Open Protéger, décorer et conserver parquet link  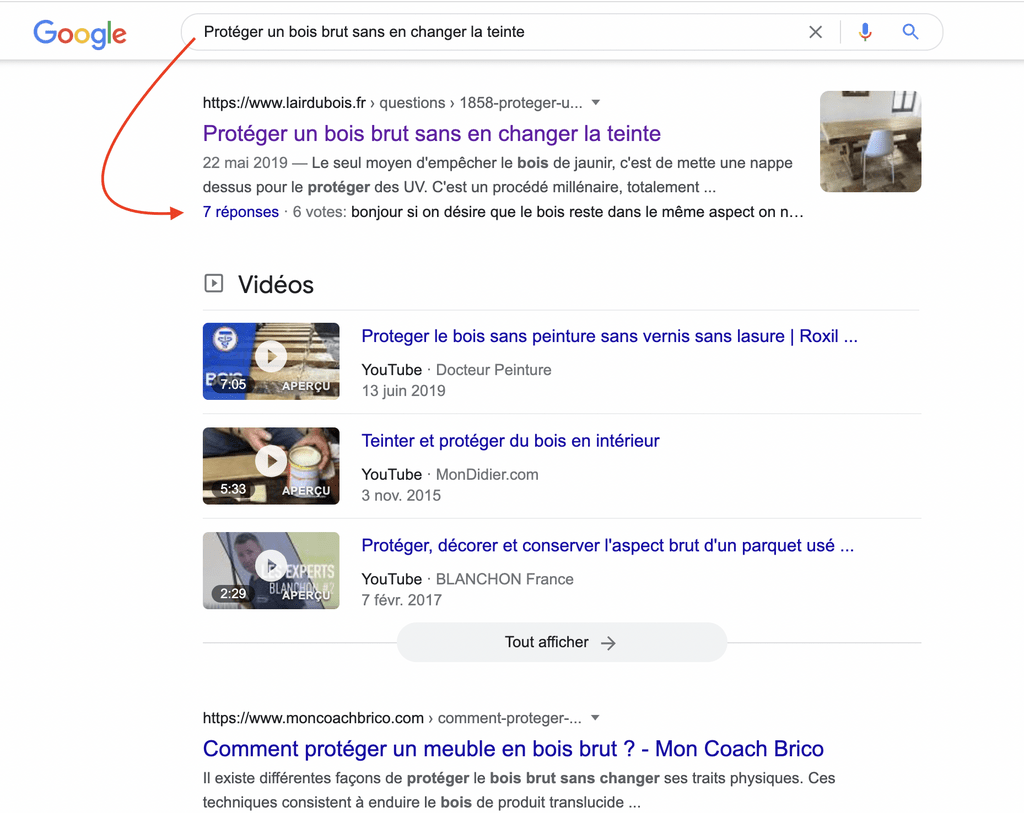[607, 545]
